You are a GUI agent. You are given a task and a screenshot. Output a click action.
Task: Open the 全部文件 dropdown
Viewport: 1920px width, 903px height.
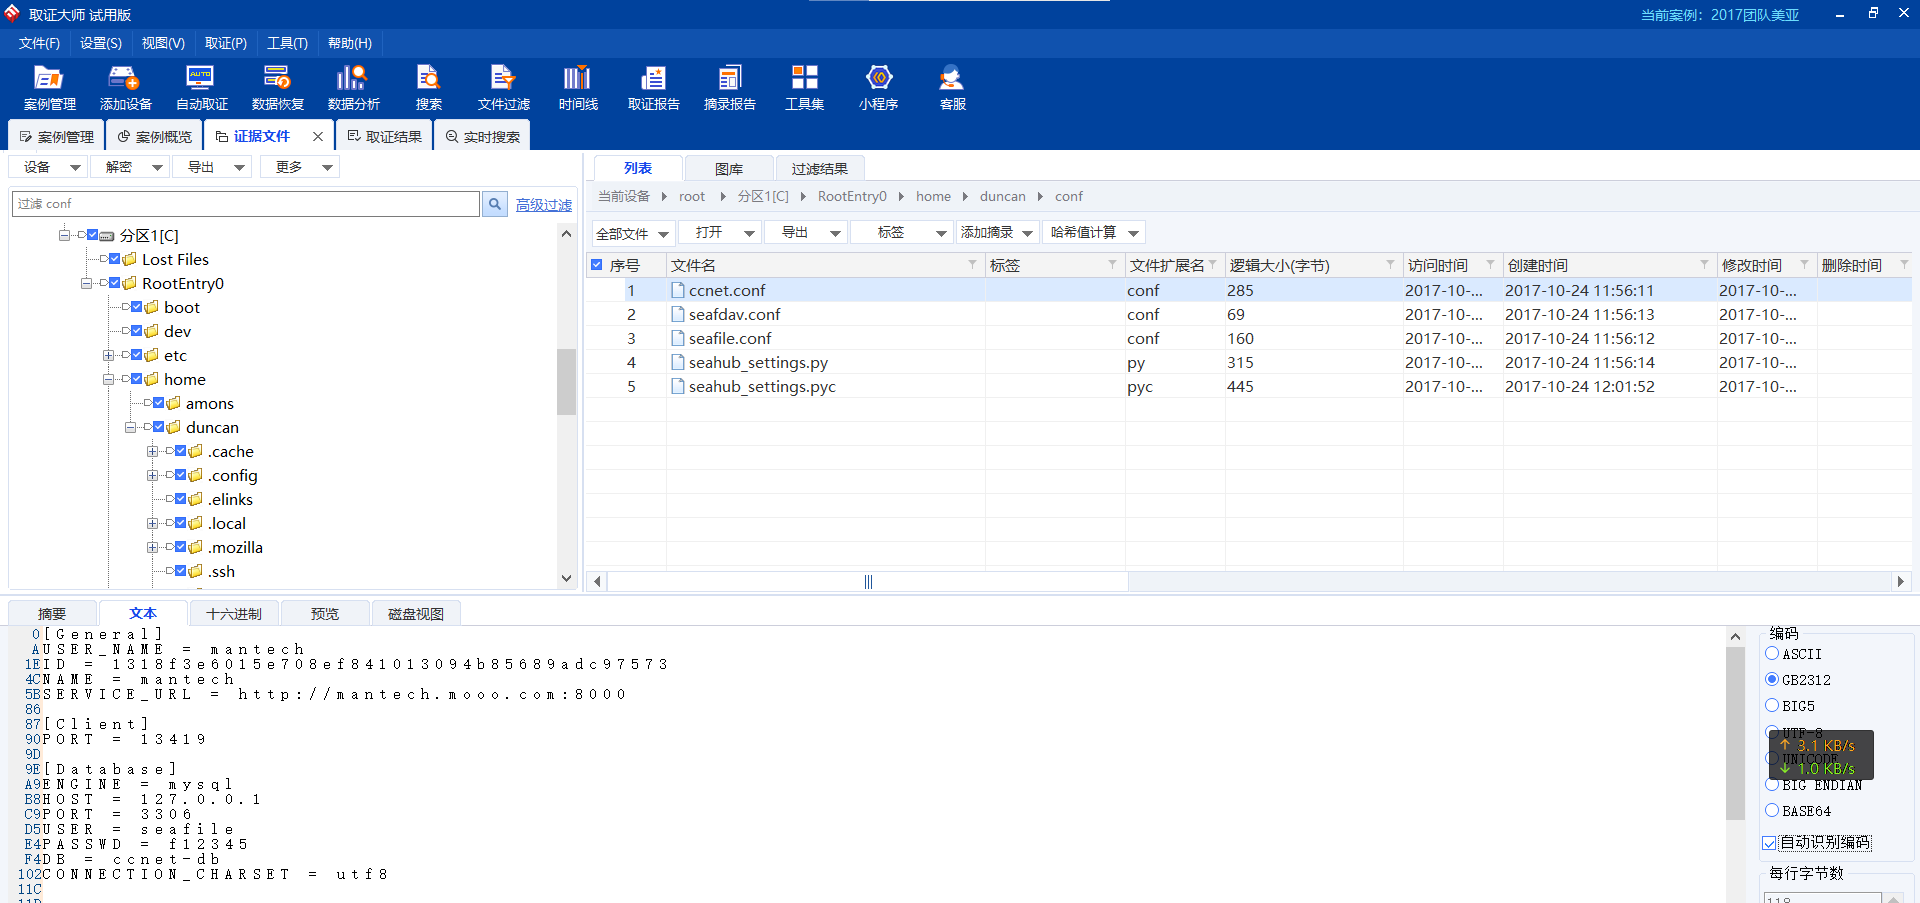633,233
